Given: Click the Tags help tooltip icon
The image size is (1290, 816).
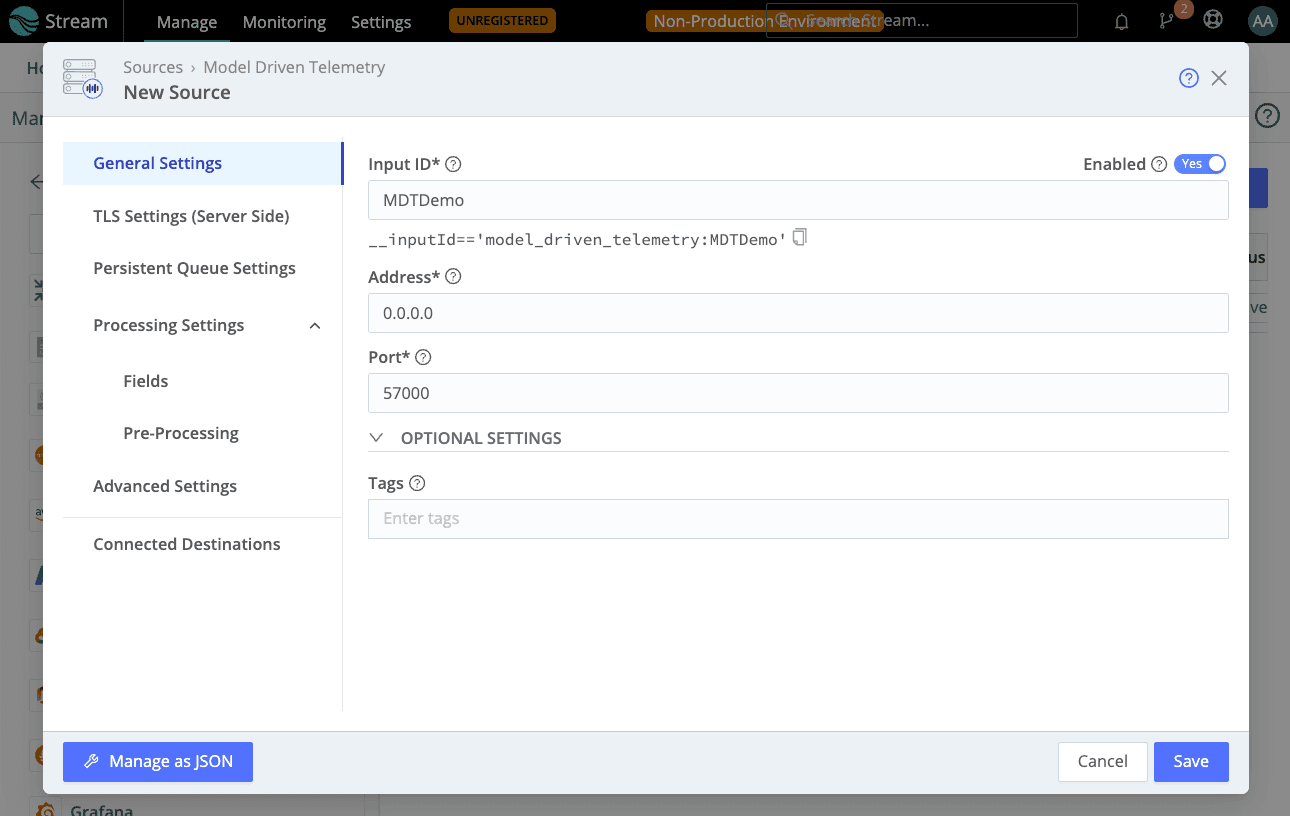Looking at the screenshot, I should [x=417, y=483].
